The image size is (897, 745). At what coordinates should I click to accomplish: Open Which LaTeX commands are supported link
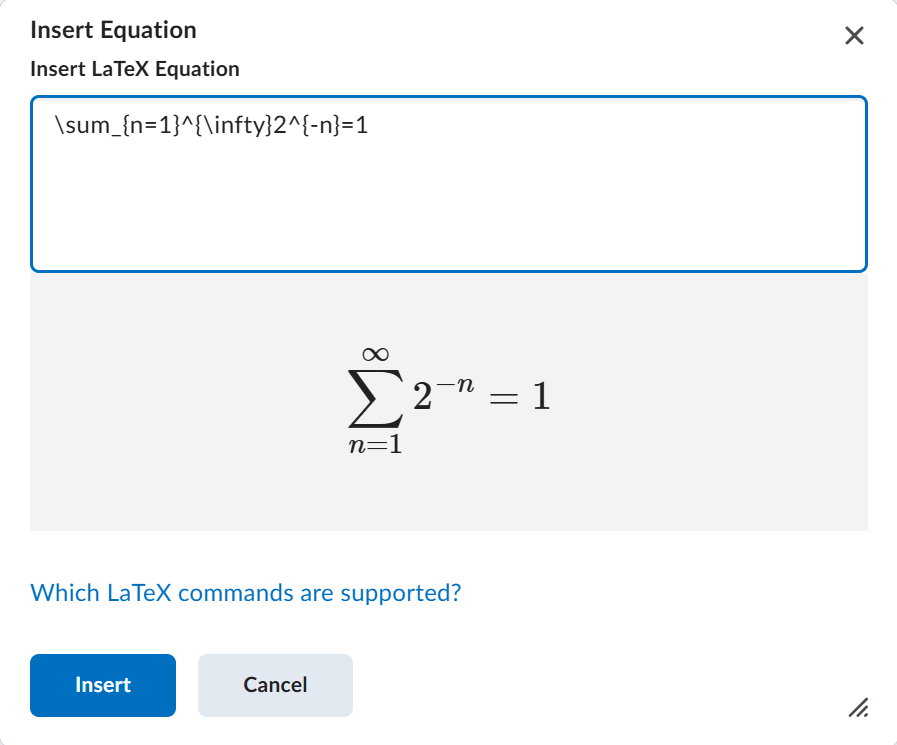point(246,593)
